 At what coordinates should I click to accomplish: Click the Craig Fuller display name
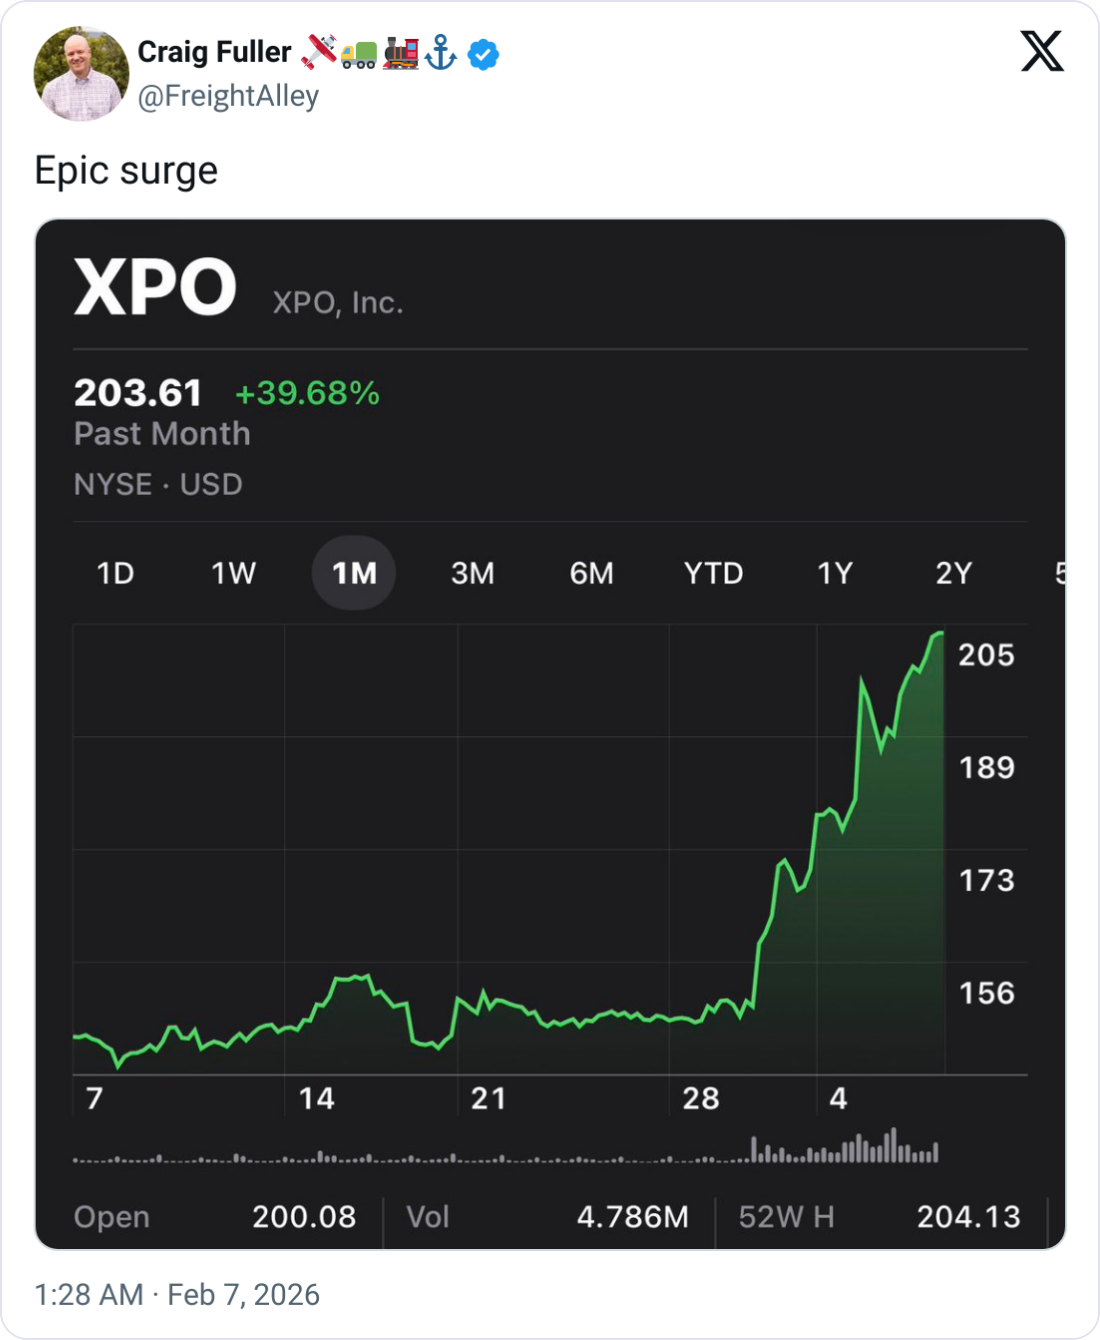(214, 52)
